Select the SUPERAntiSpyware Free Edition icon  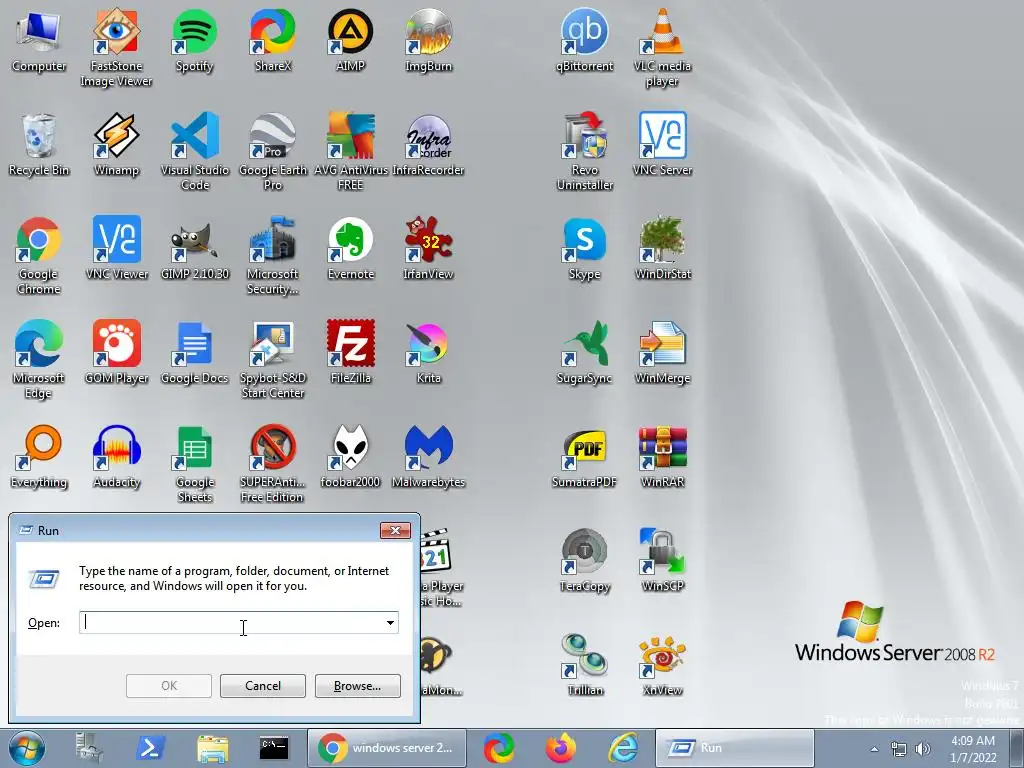pyautogui.click(x=272, y=463)
